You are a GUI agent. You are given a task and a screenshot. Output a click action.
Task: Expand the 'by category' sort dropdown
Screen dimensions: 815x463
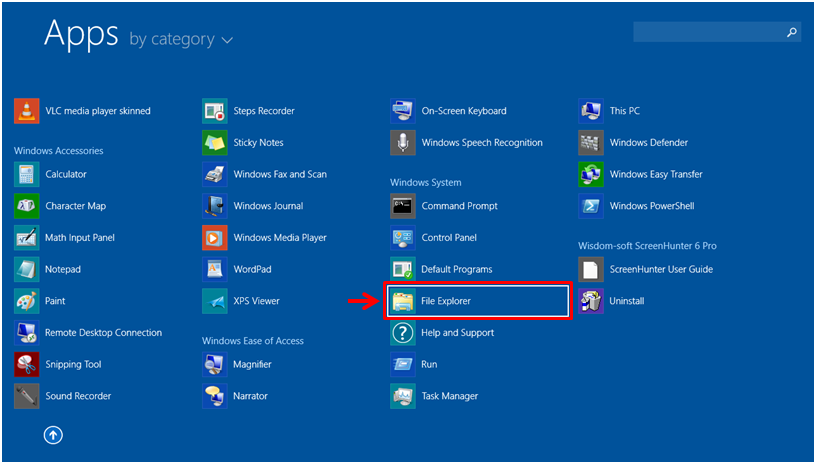click(x=181, y=39)
